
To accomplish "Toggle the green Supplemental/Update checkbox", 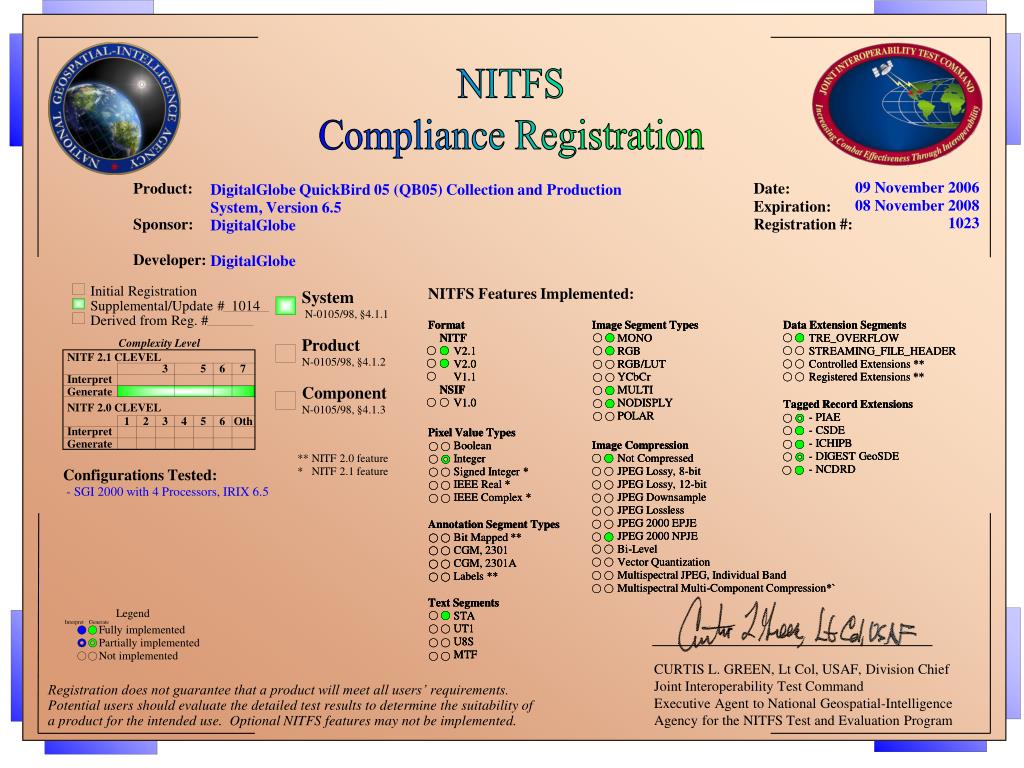I will click(x=78, y=304).
